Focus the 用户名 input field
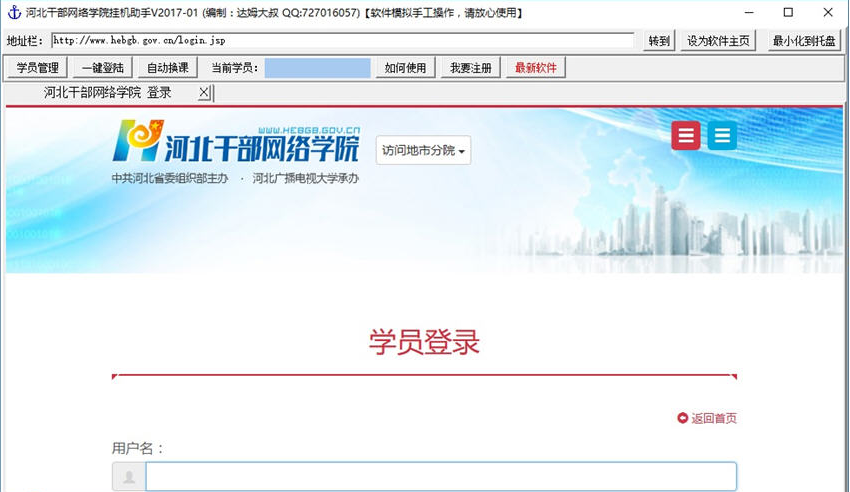Viewport: 850px width, 492px height. [x=441, y=477]
